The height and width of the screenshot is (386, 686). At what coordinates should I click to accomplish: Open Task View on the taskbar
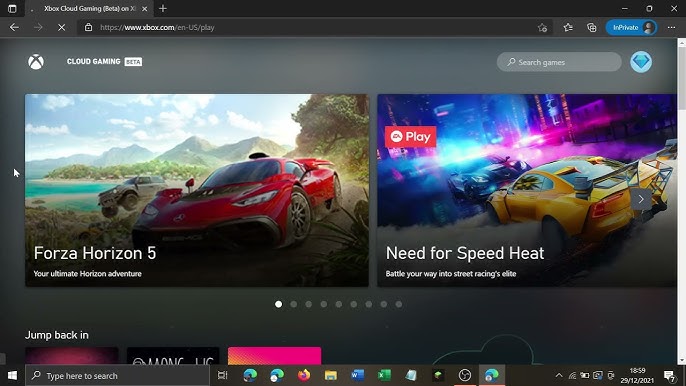(223, 375)
